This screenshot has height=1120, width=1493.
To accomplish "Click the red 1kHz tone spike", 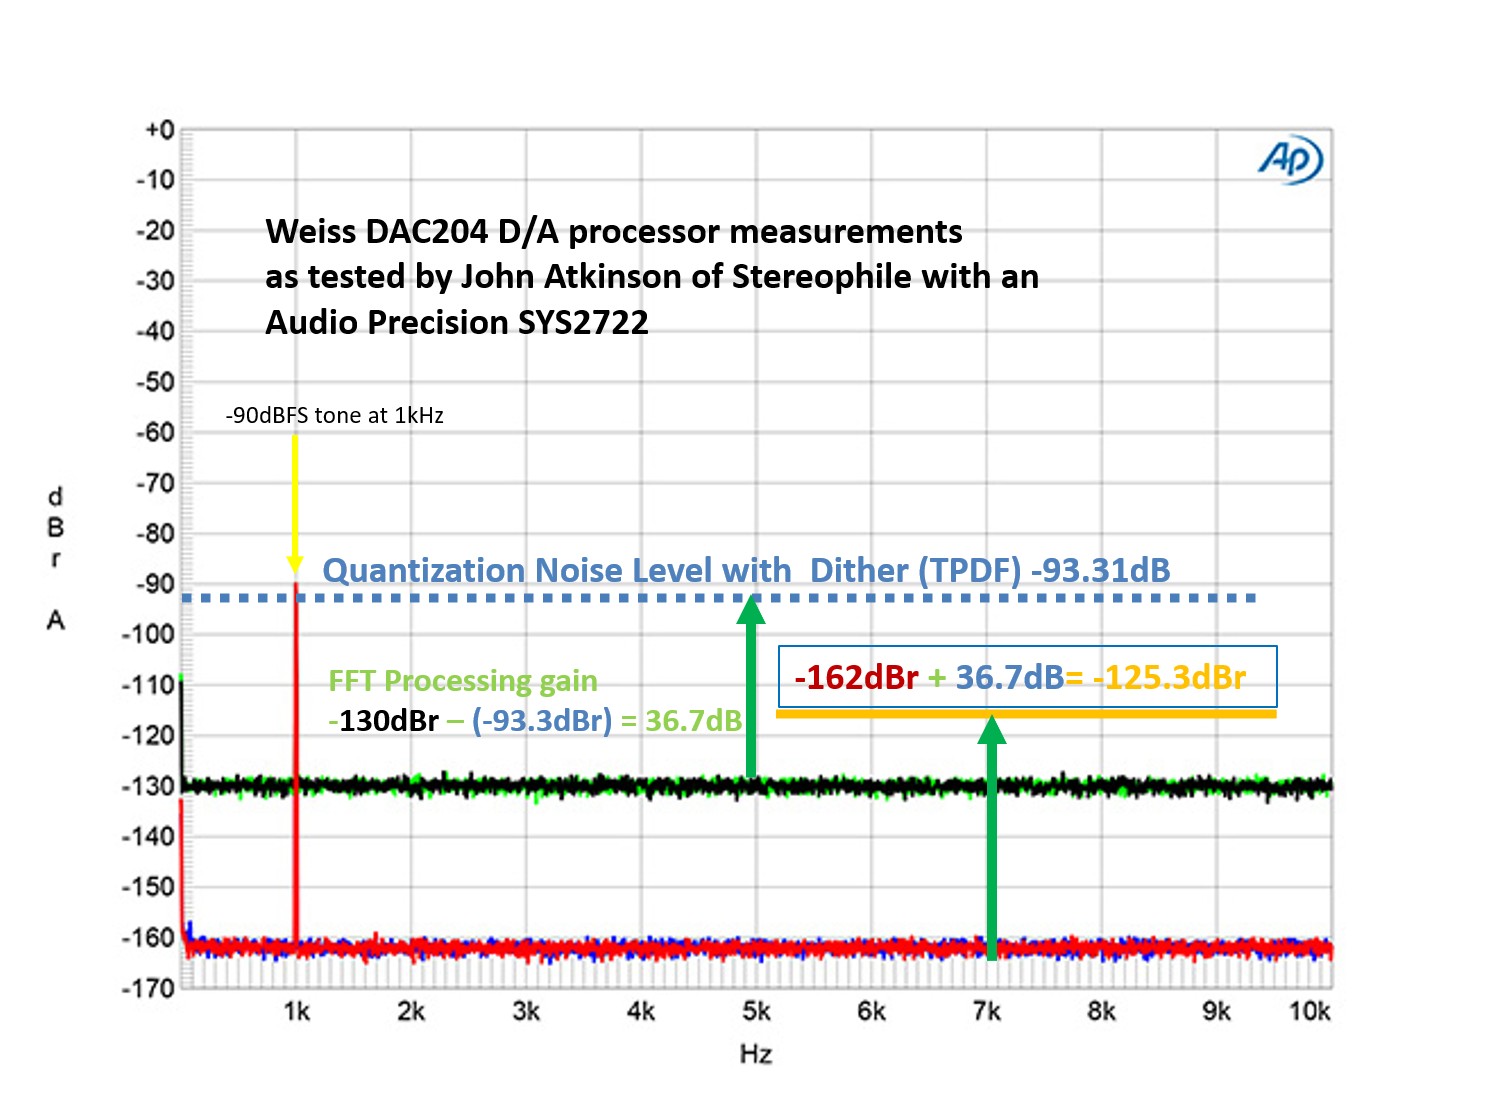I will [x=296, y=760].
